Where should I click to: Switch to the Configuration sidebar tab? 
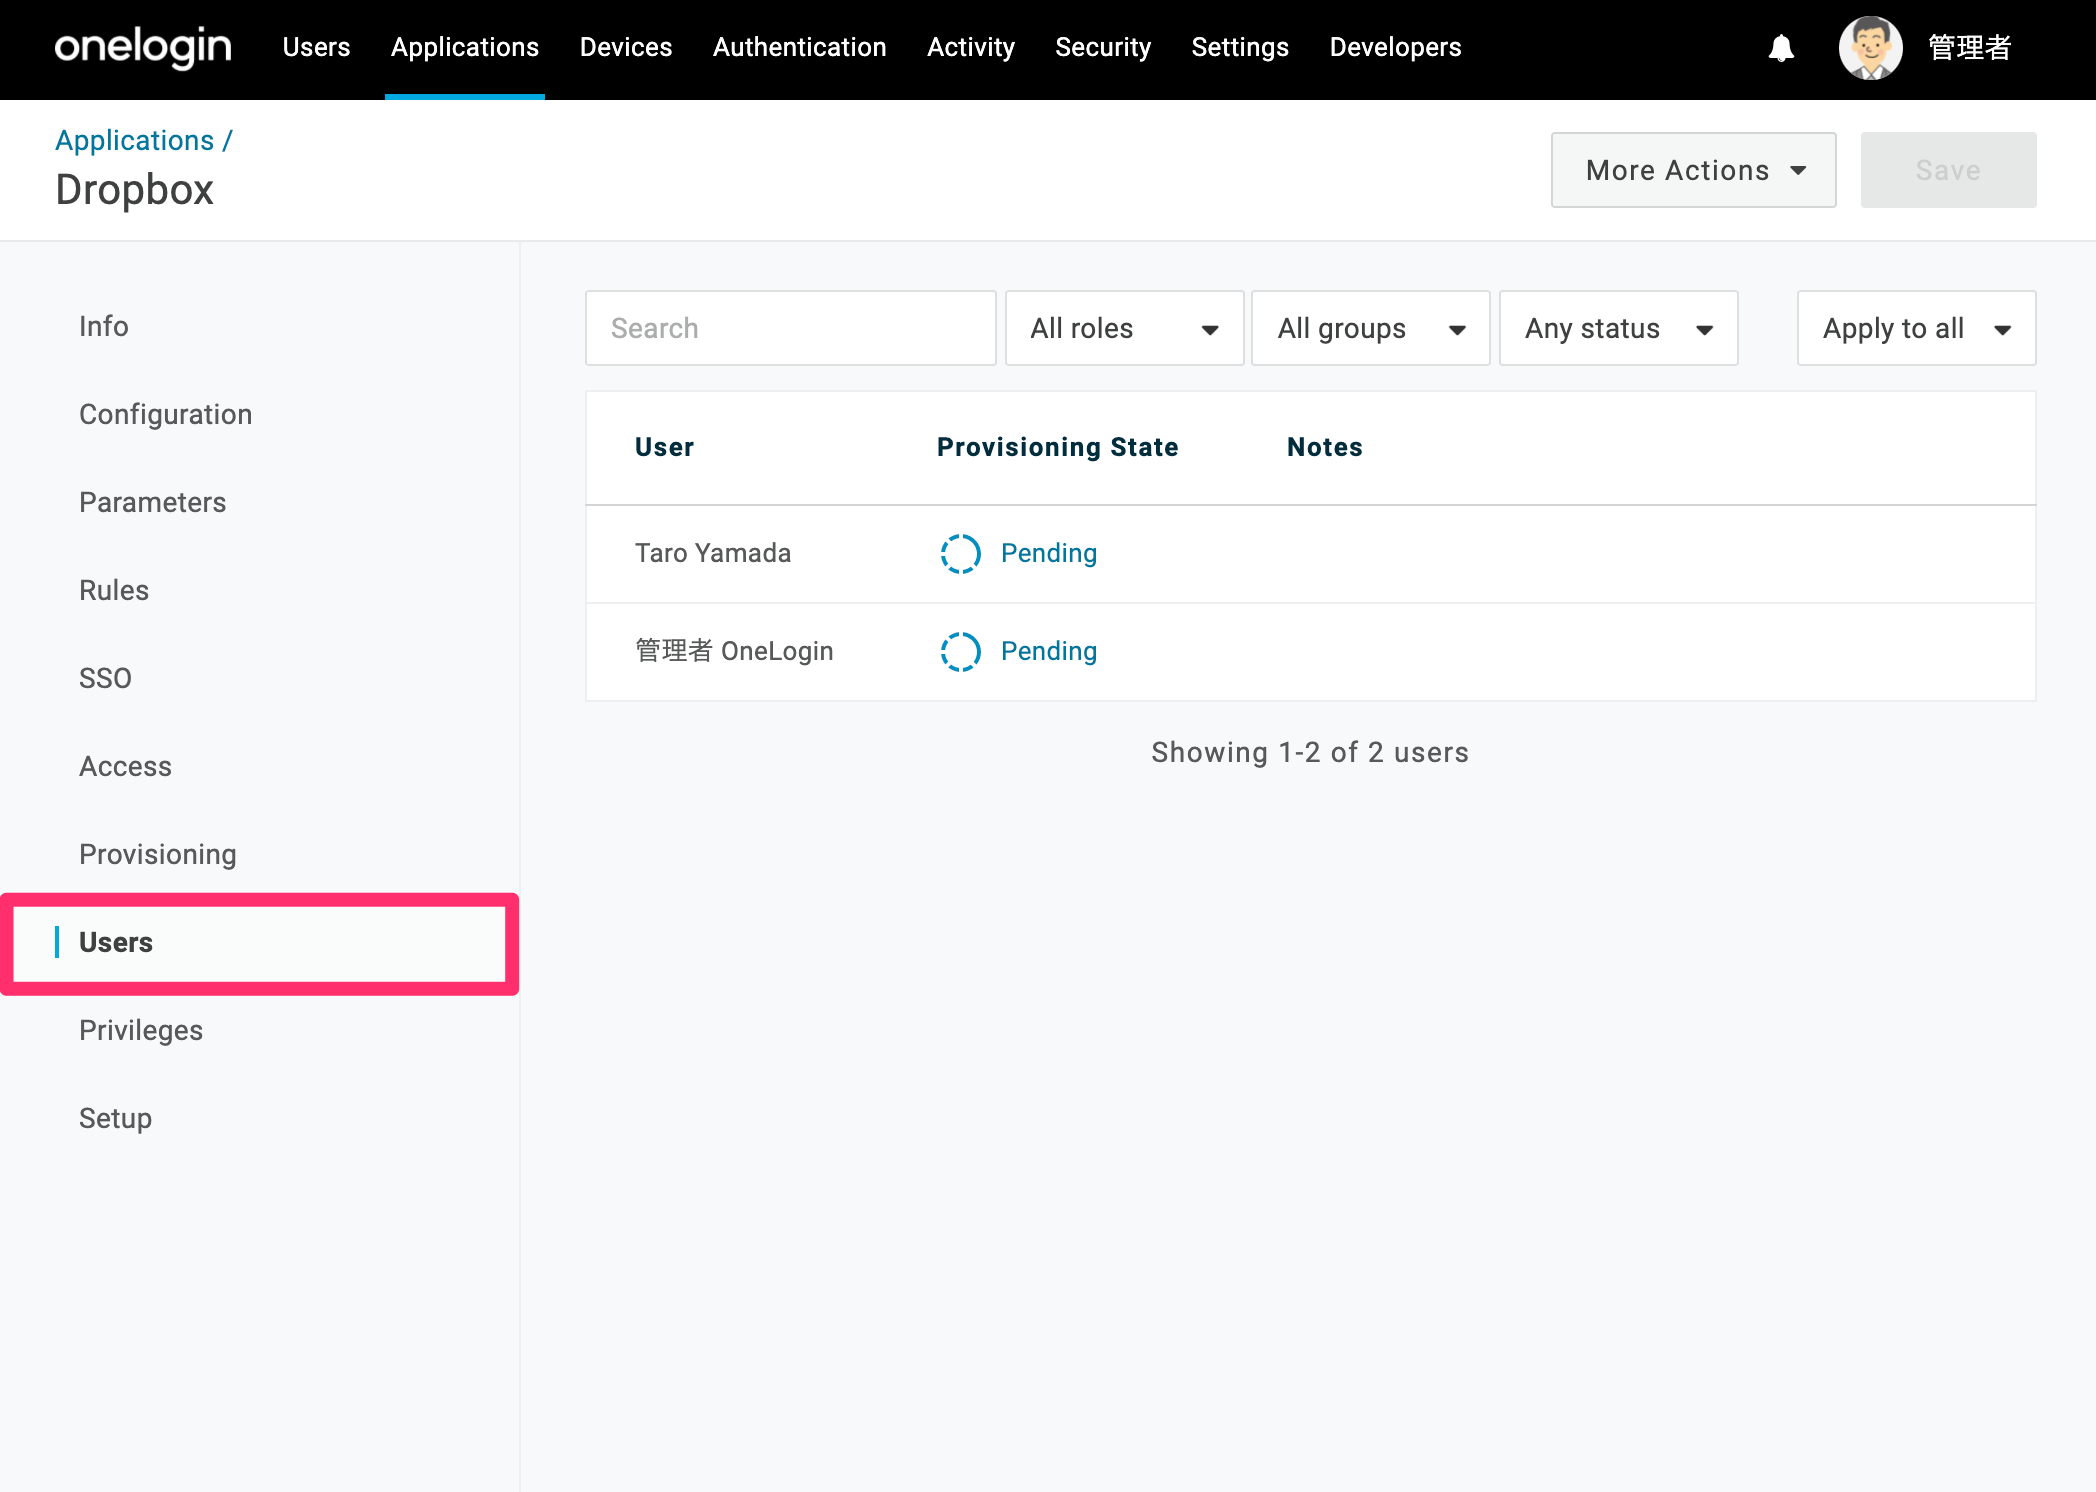[x=166, y=414]
